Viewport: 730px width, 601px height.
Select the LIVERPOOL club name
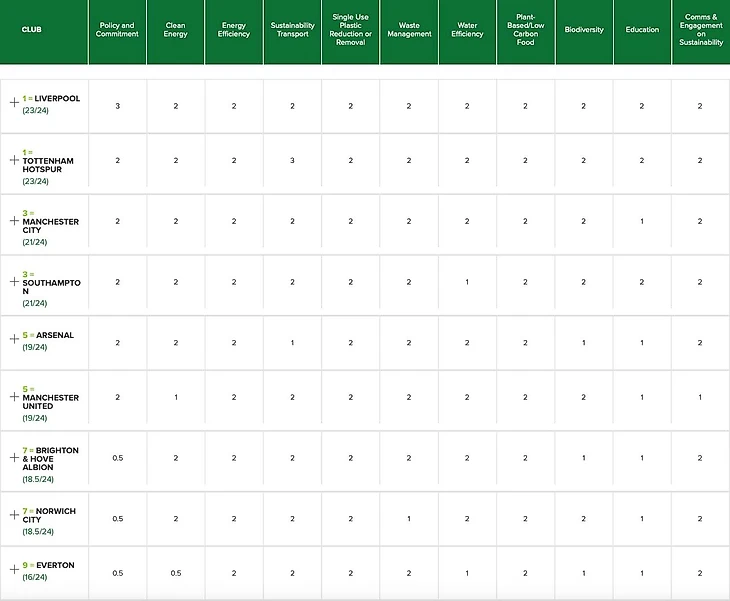(x=57, y=98)
